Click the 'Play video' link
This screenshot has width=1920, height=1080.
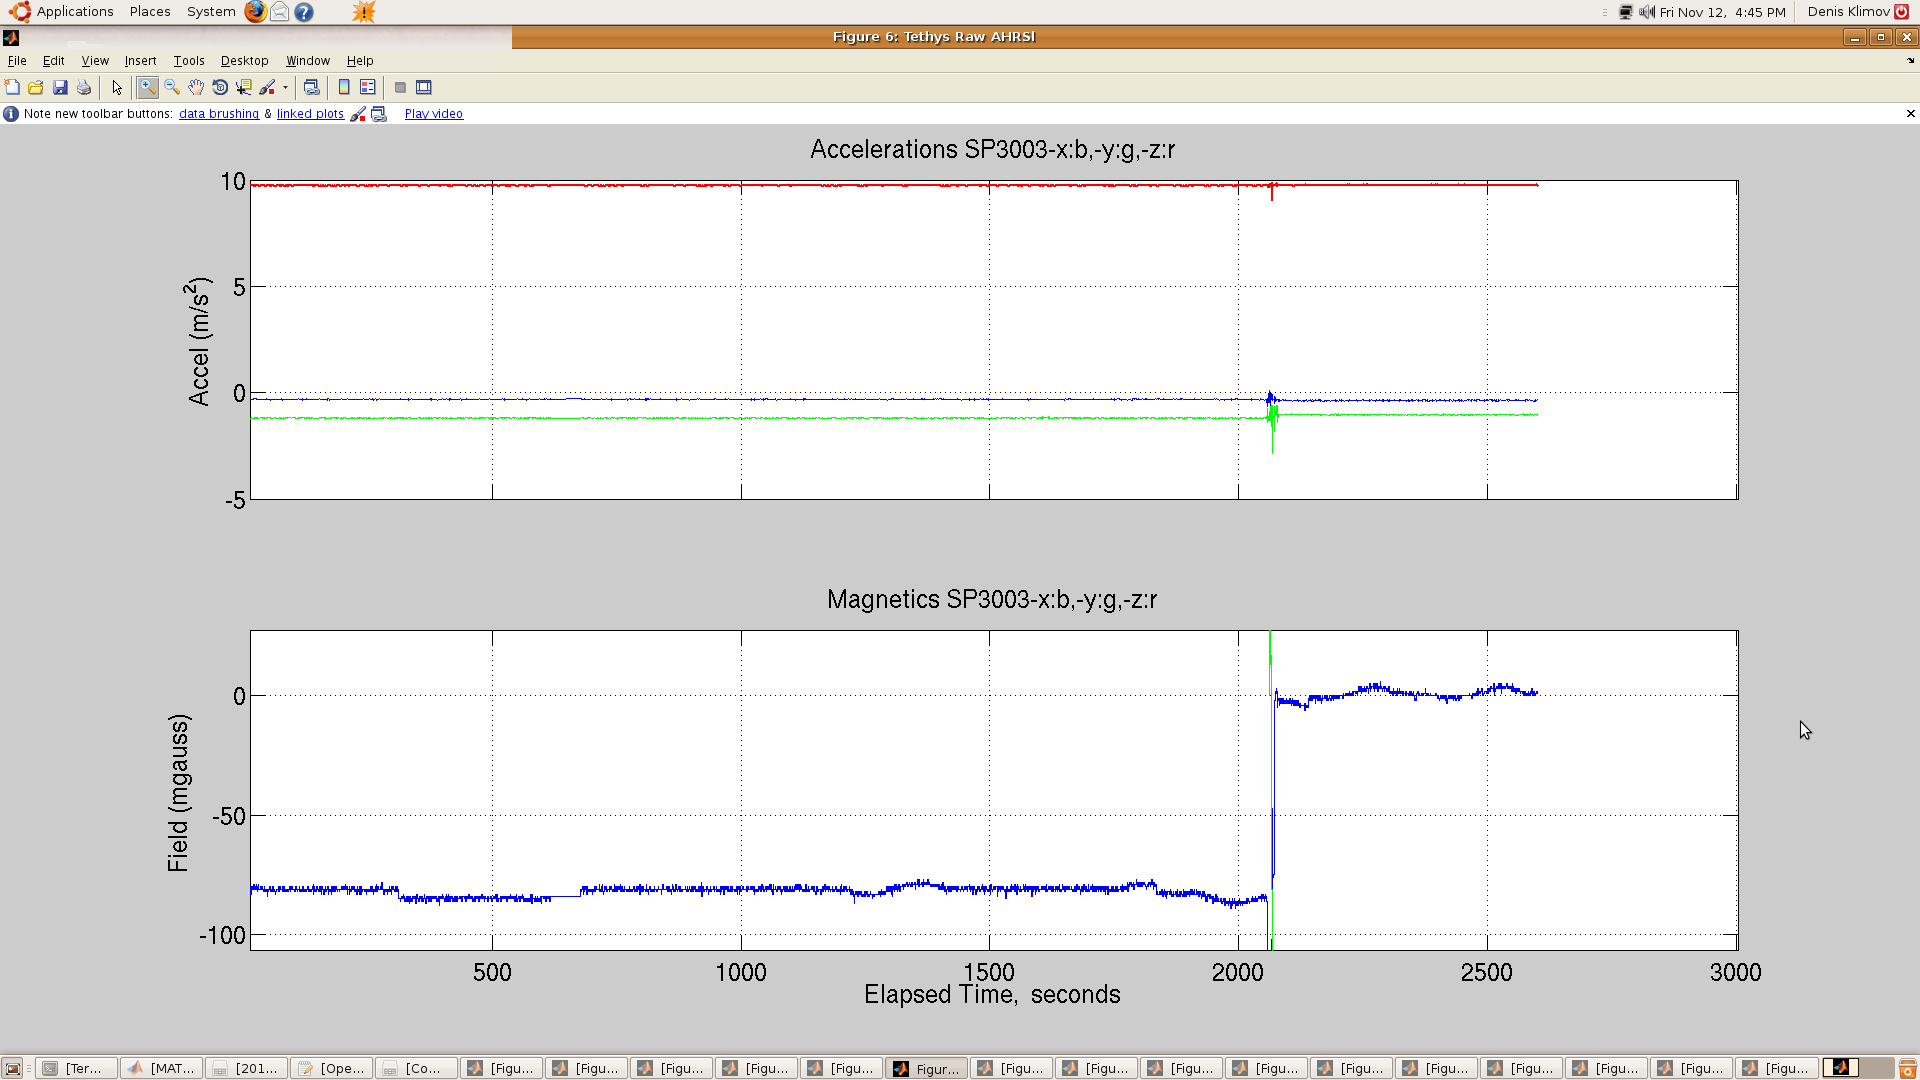pyautogui.click(x=434, y=114)
